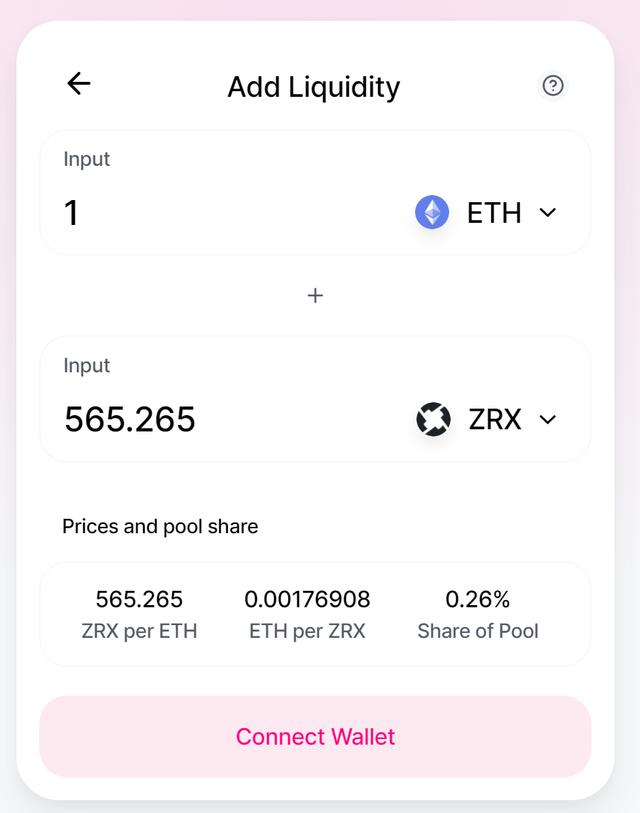Open the ZRX token selector
Screen dimensions: 640x813
click(485, 419)
